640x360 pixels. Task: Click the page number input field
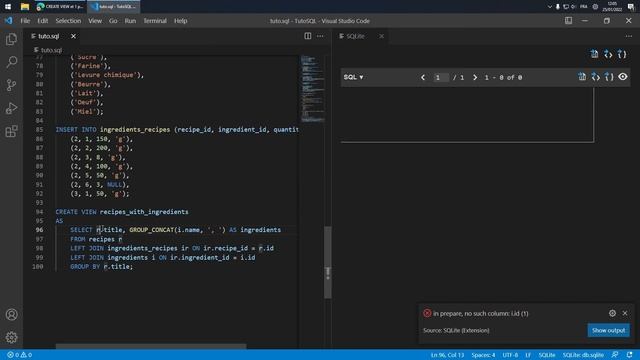tap(441, 77)
